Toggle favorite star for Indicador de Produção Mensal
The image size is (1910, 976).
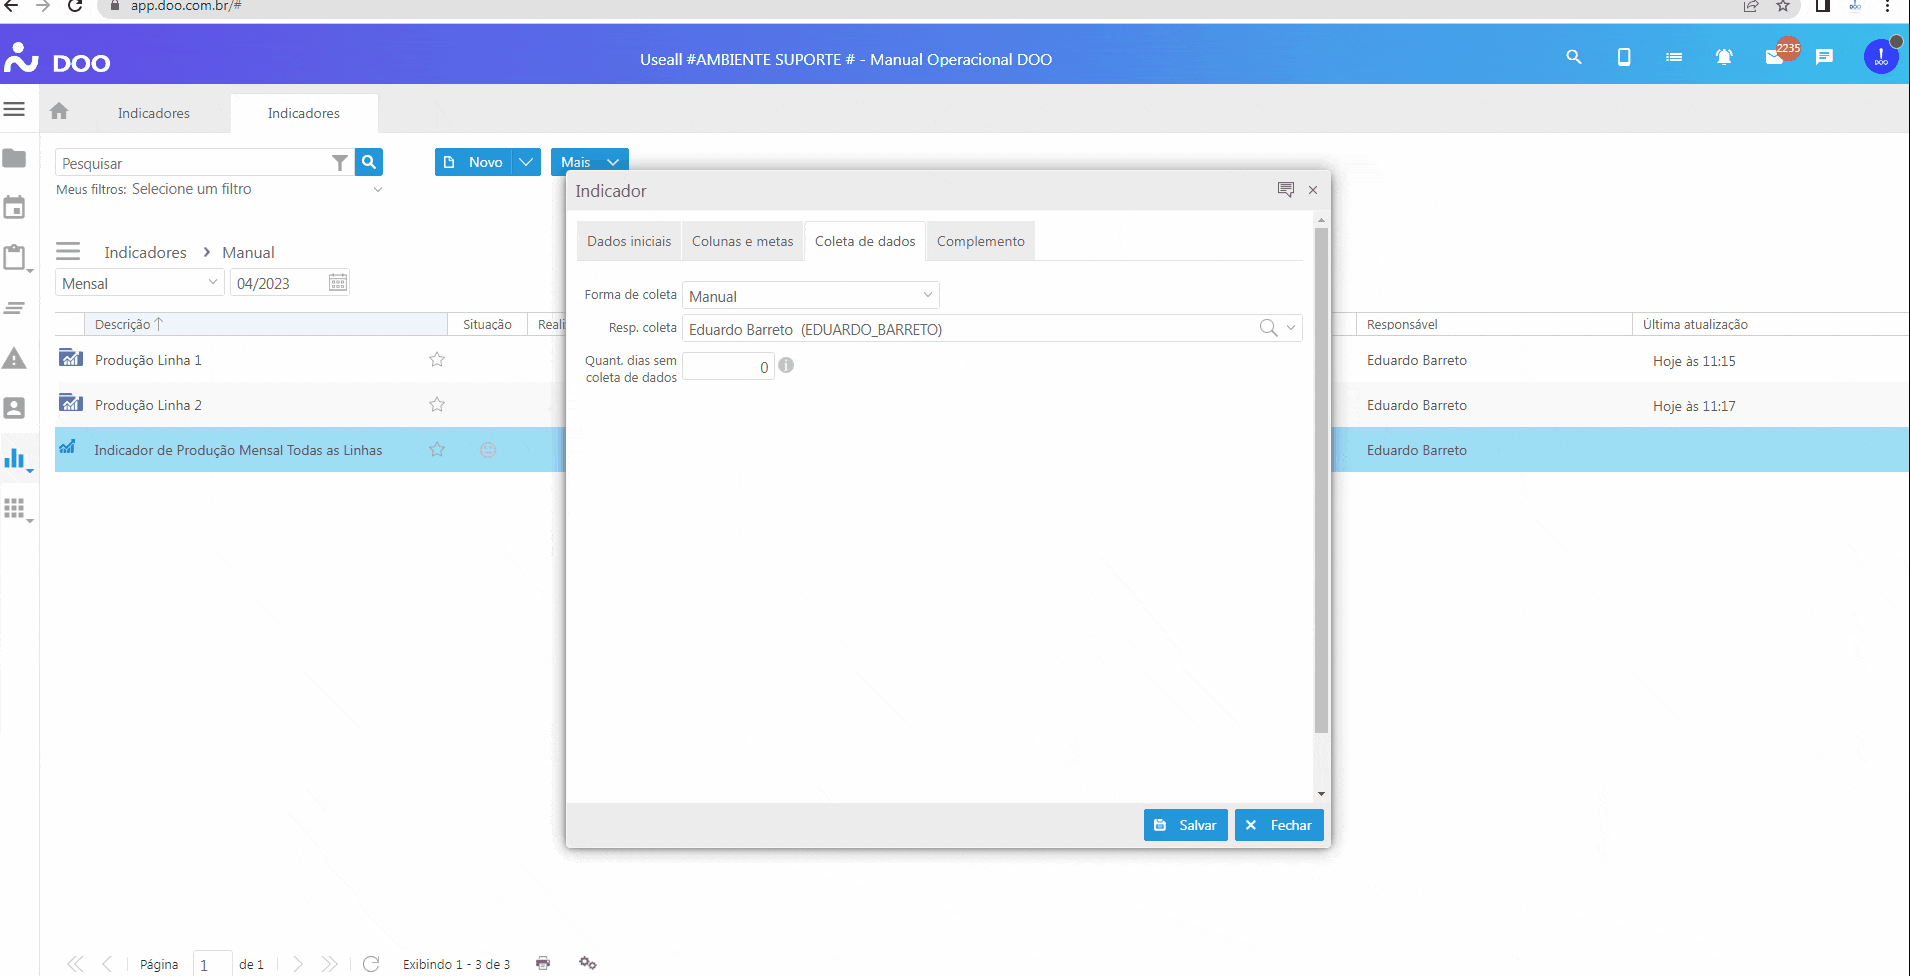[x=437, y=450]
